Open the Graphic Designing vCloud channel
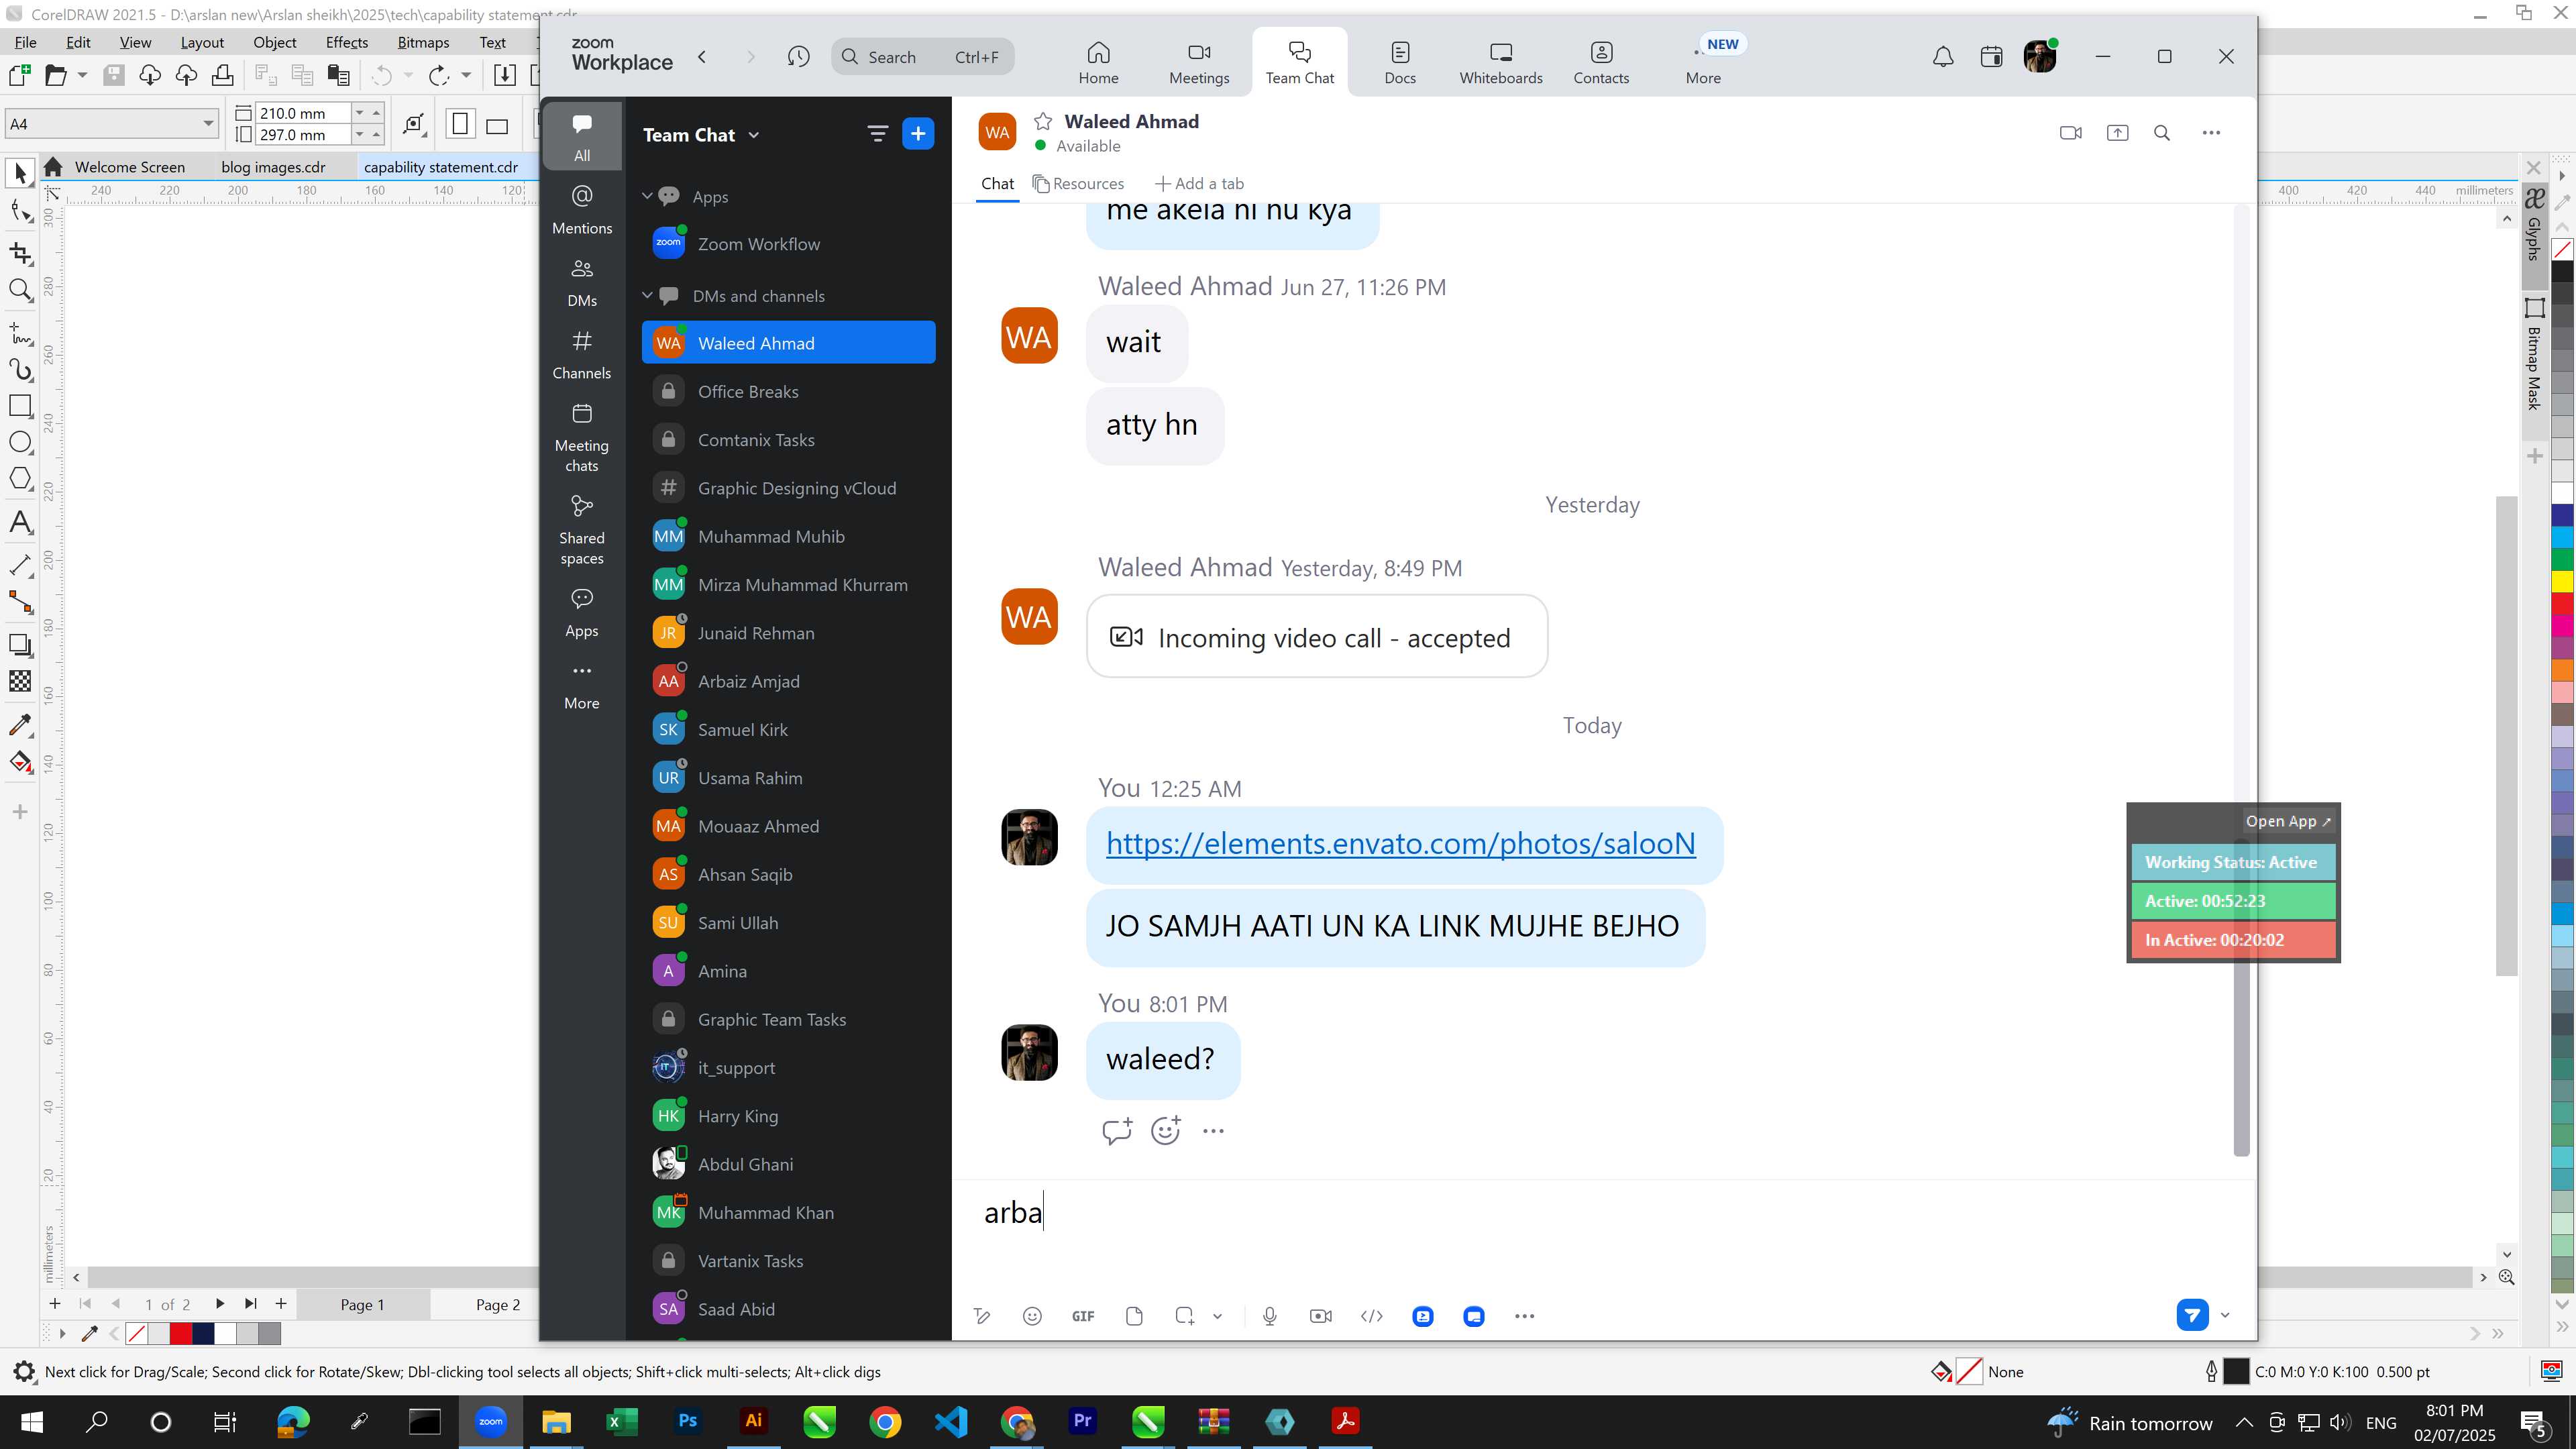The width and height of the screenshot is (2576, 1449). click(789, 488)
